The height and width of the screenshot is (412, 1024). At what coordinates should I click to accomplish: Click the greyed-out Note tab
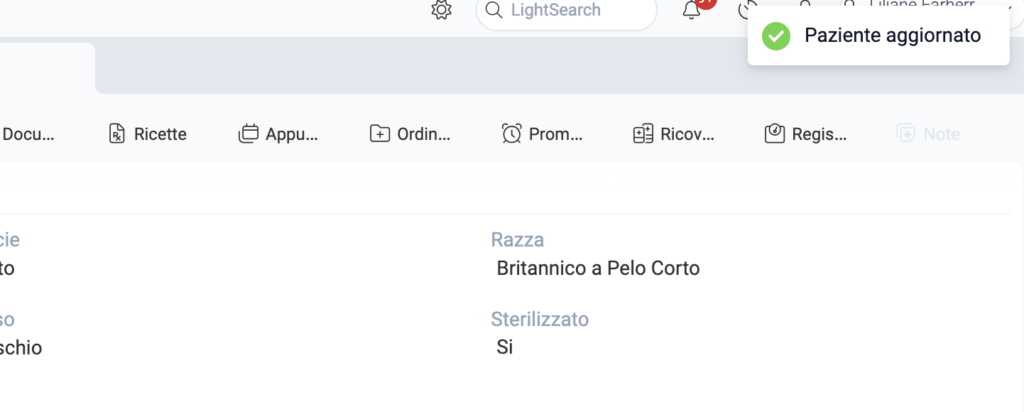tap(928, 134)
